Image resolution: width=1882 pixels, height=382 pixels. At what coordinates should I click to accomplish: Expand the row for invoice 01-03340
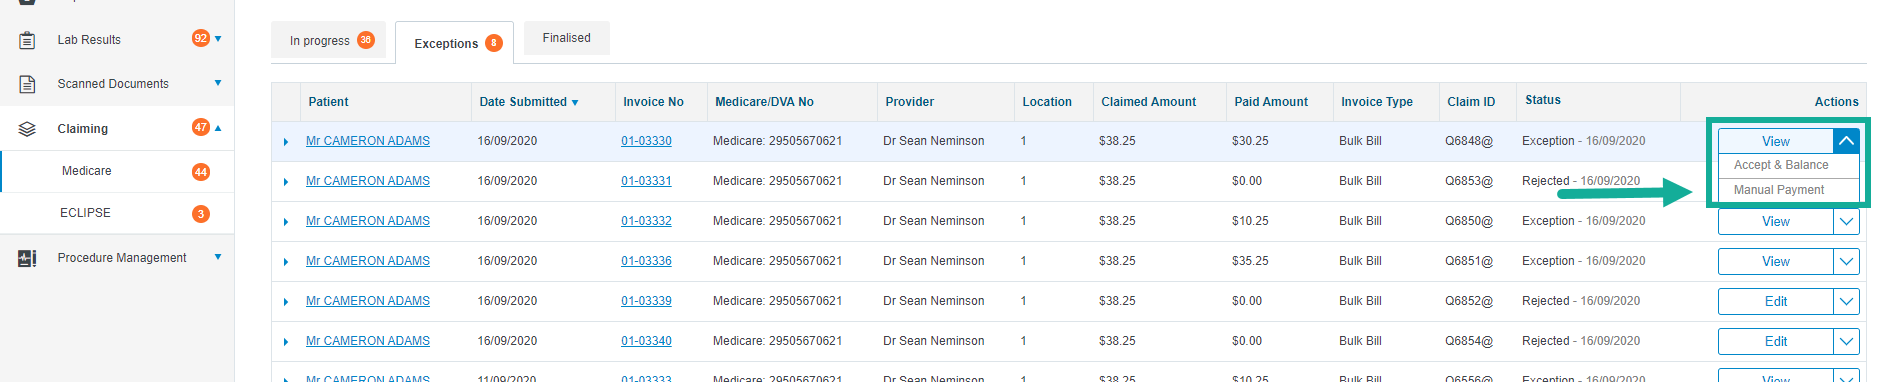coord(286,342)
